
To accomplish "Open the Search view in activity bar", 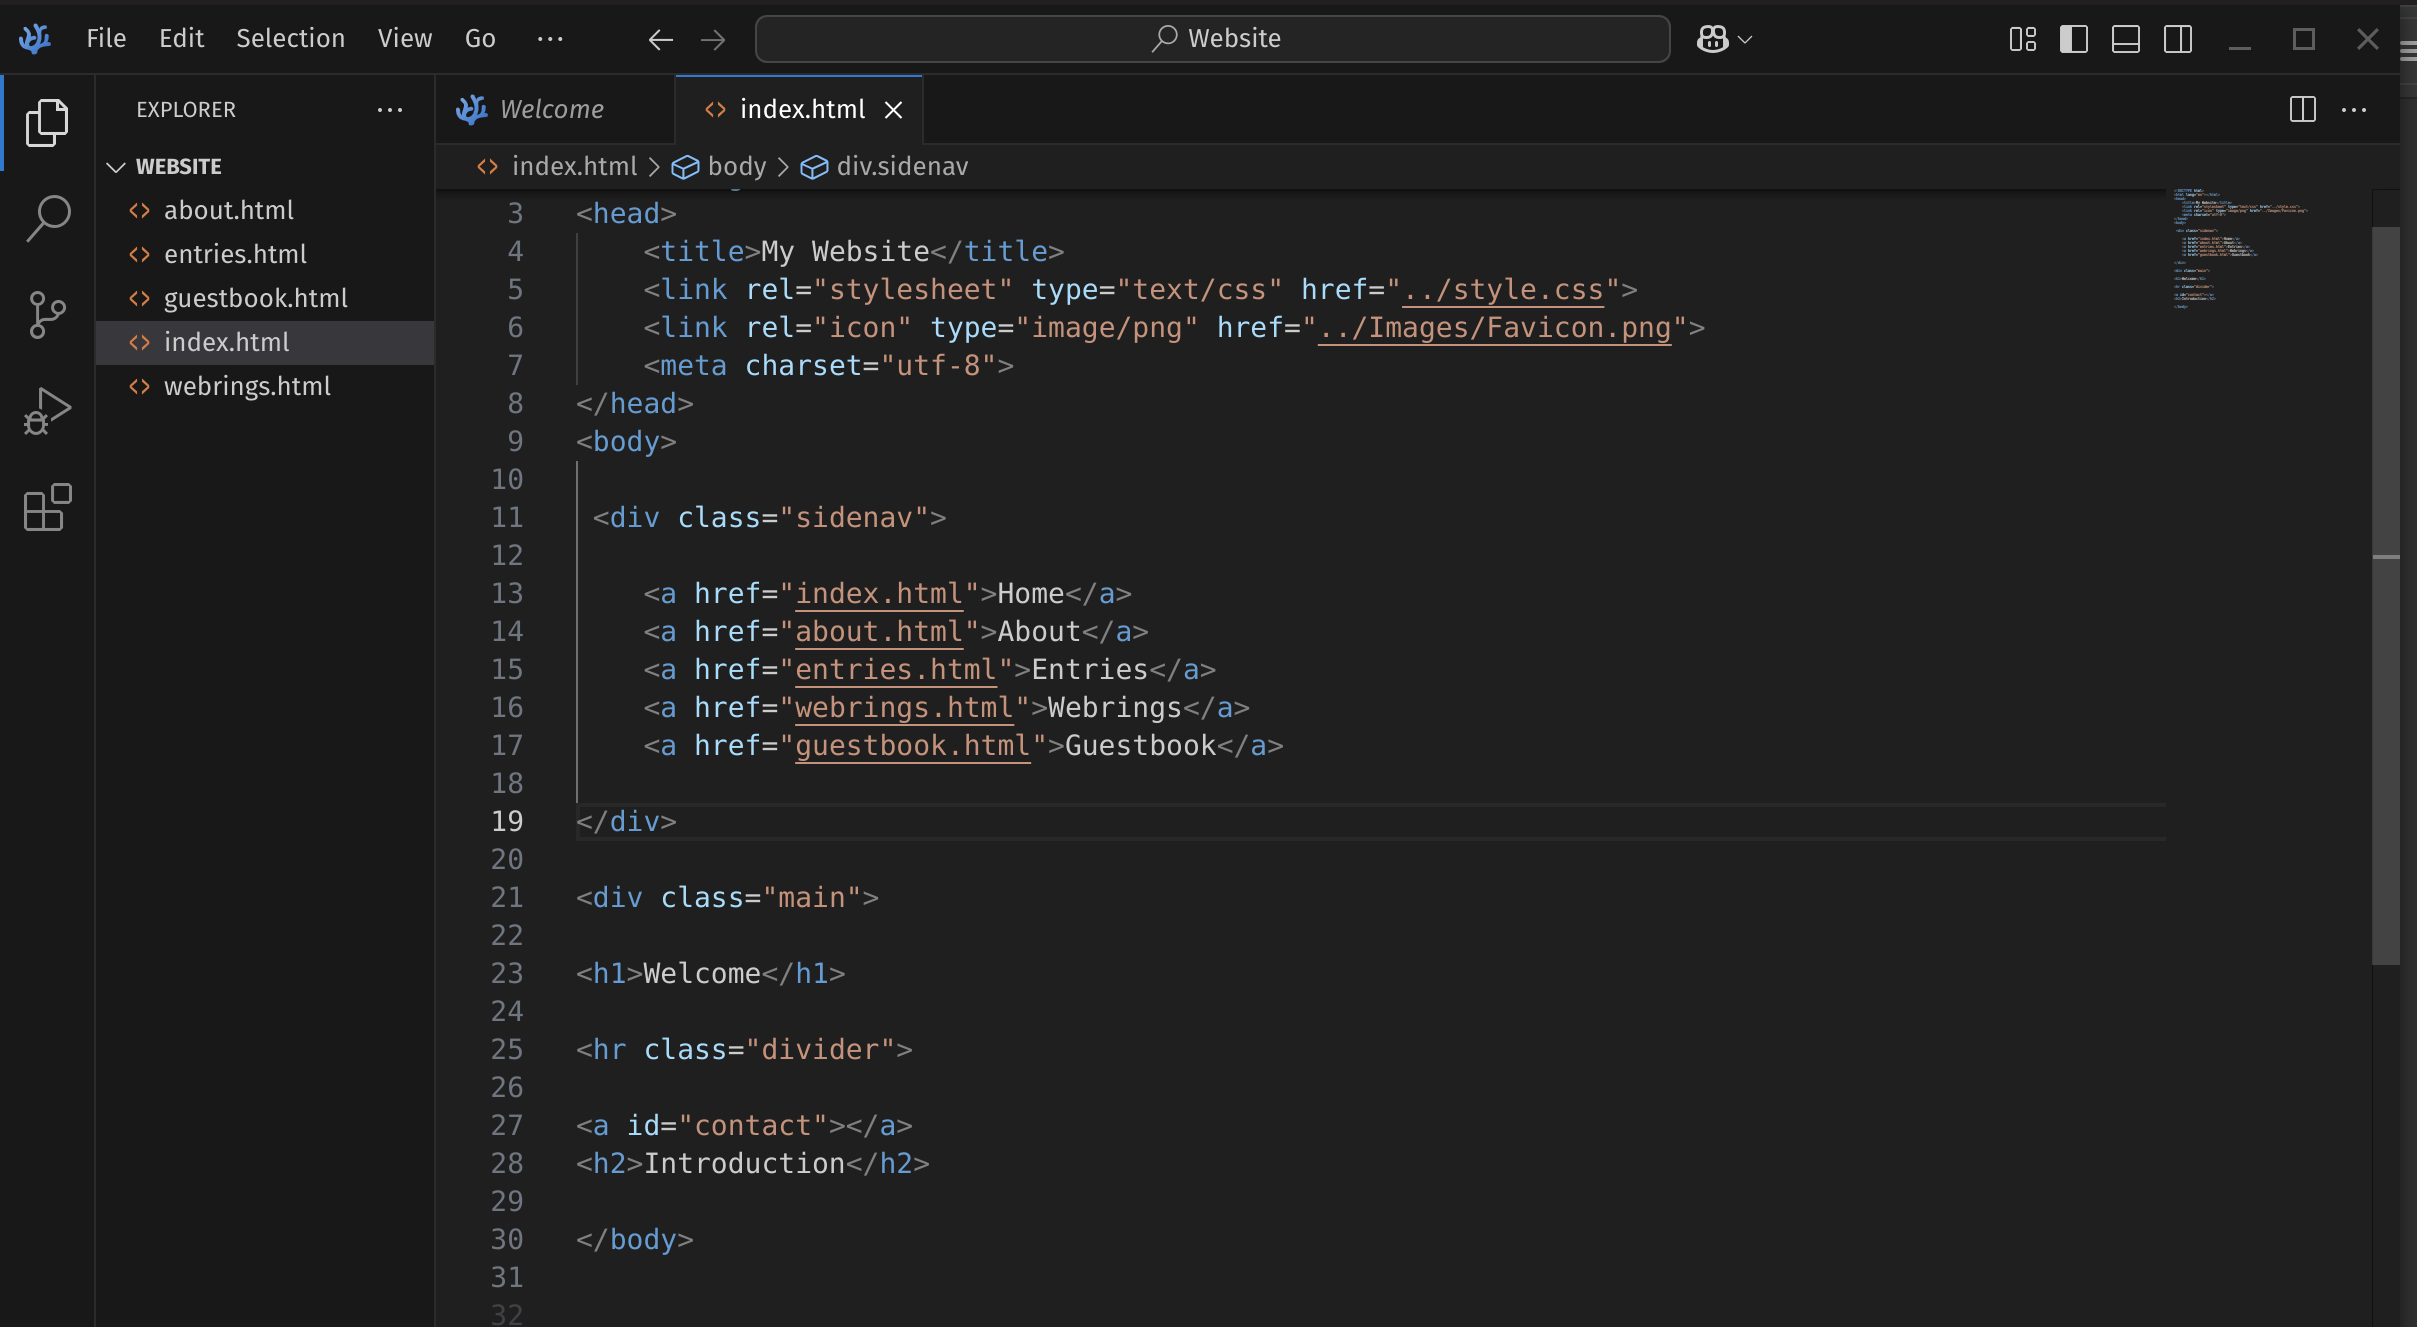I will (47, 217).
